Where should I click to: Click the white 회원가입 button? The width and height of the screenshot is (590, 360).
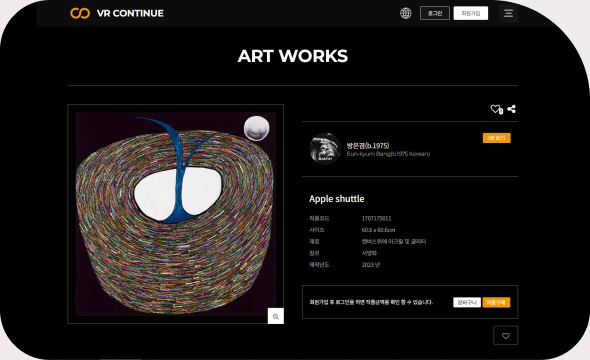coord(471,13)
